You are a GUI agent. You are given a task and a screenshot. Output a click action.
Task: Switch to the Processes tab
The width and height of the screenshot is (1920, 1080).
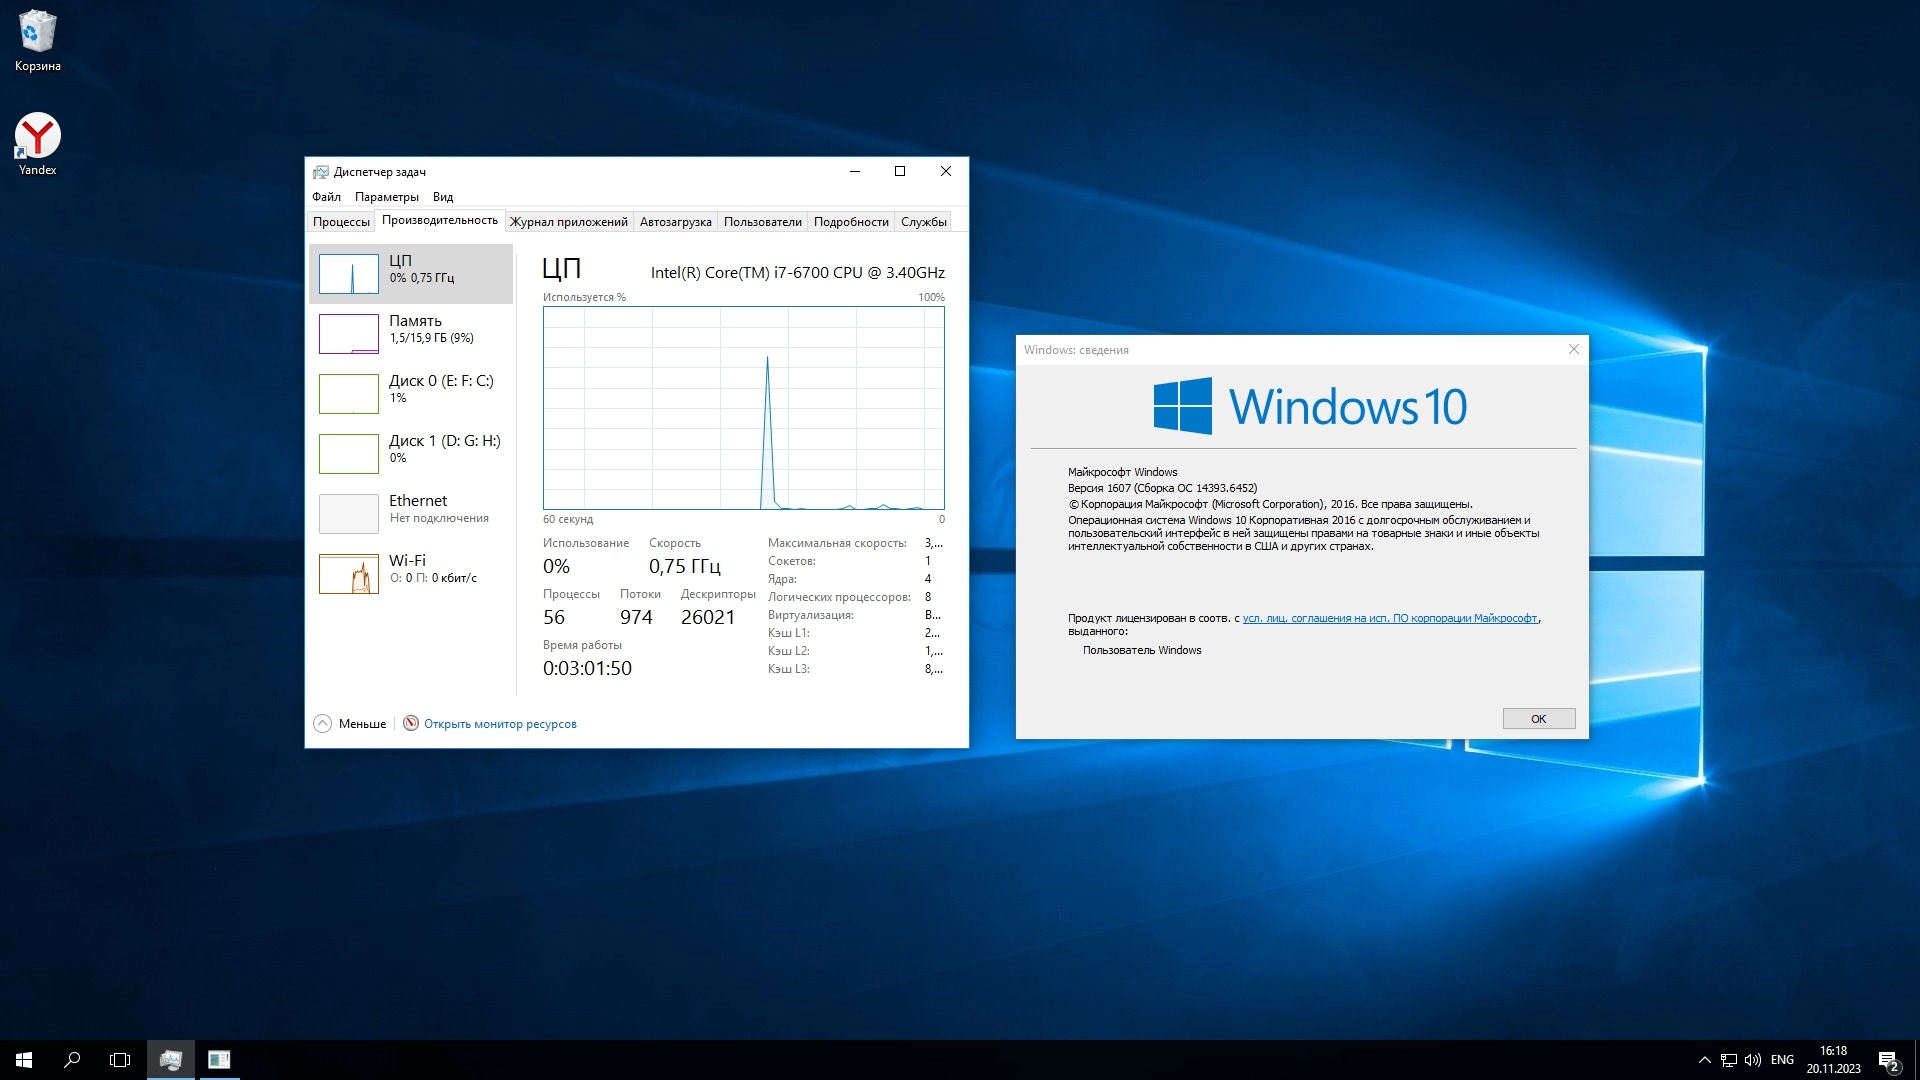point(341,222)
